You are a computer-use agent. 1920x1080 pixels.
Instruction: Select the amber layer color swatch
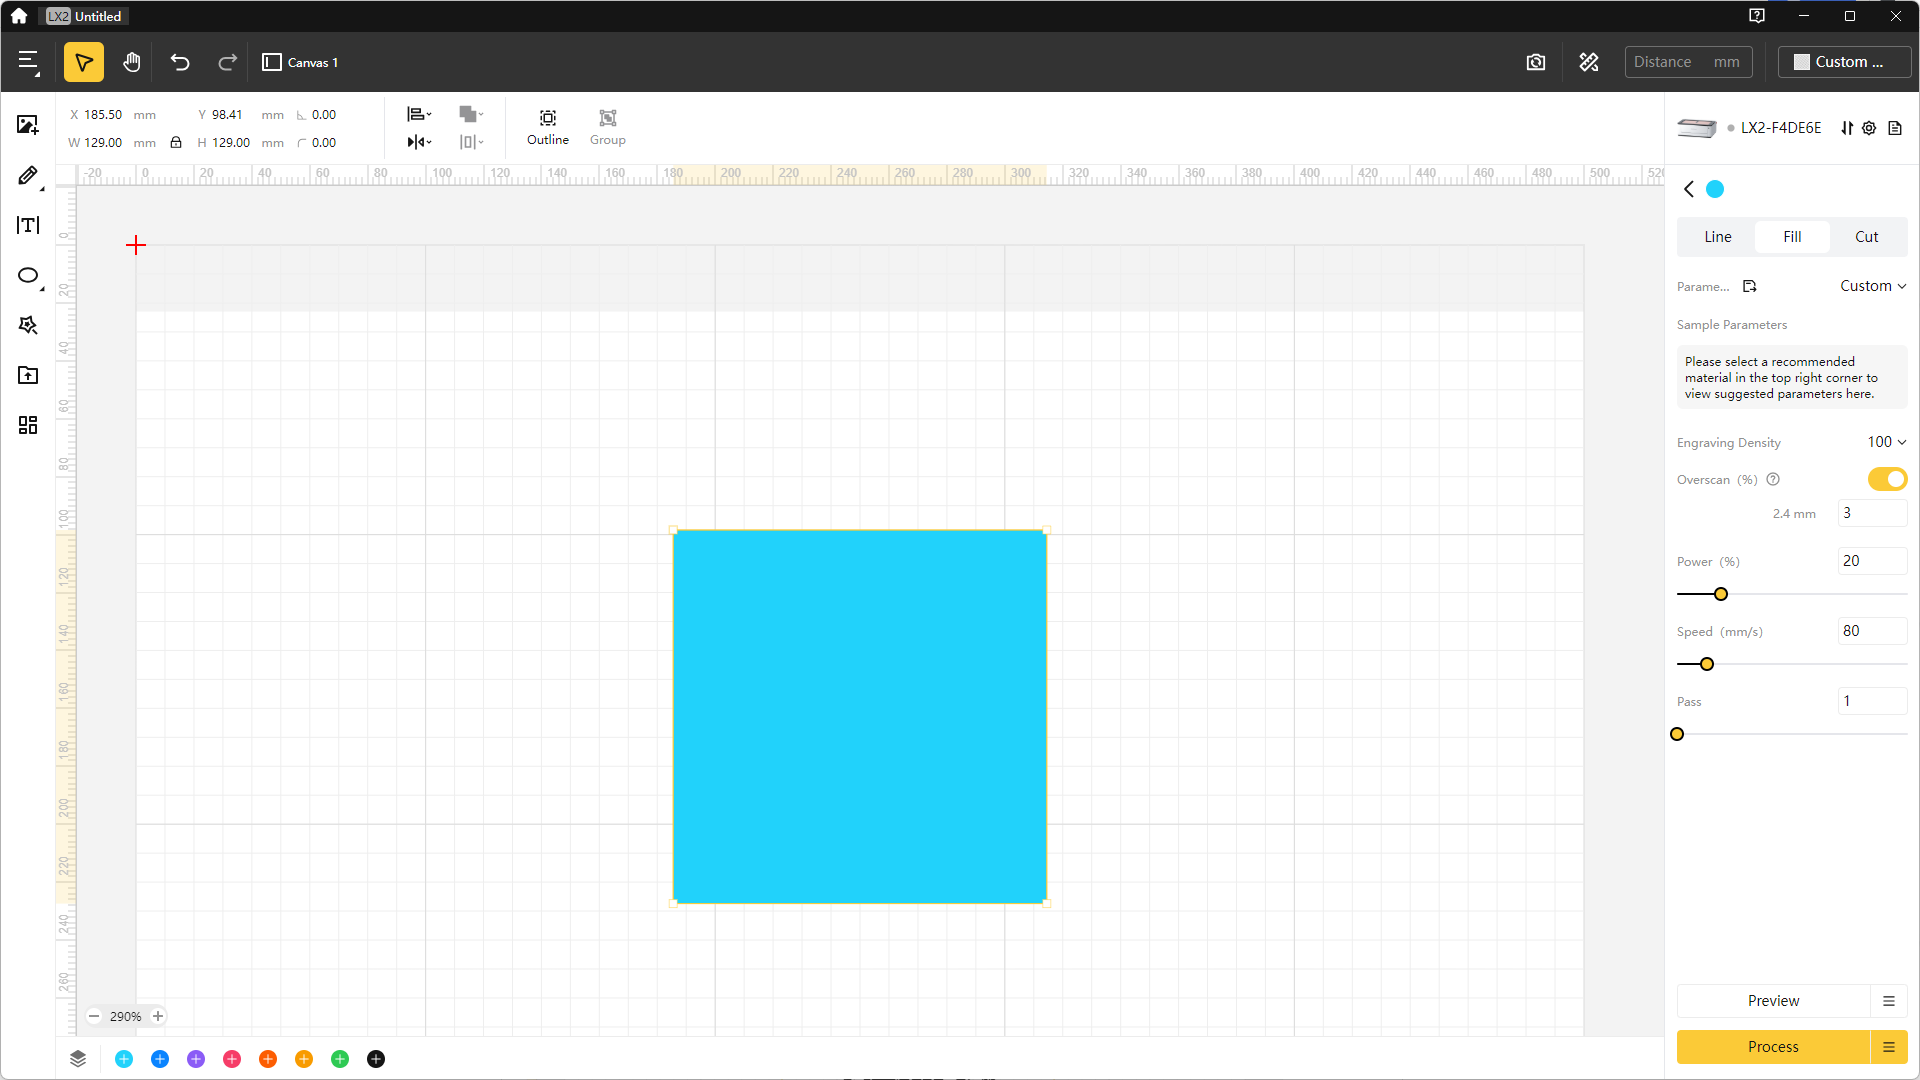point(304,1059)
